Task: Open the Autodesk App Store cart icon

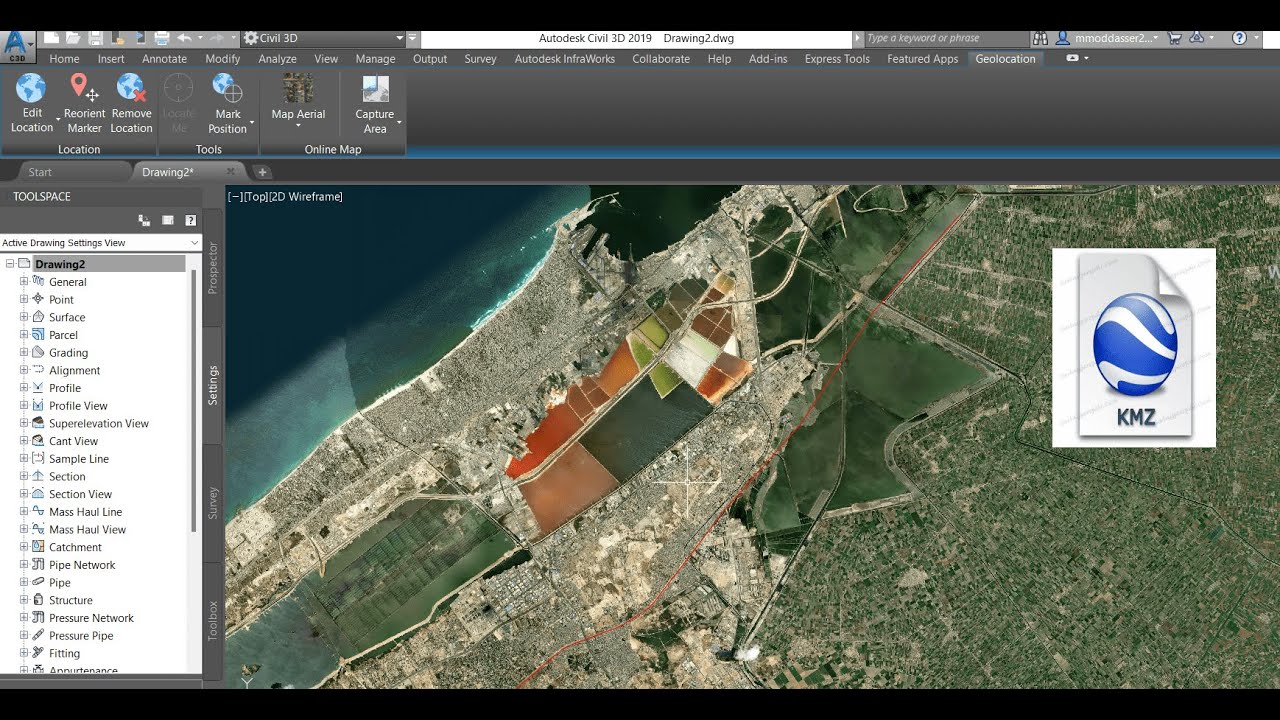Action: click(1174, 38)
